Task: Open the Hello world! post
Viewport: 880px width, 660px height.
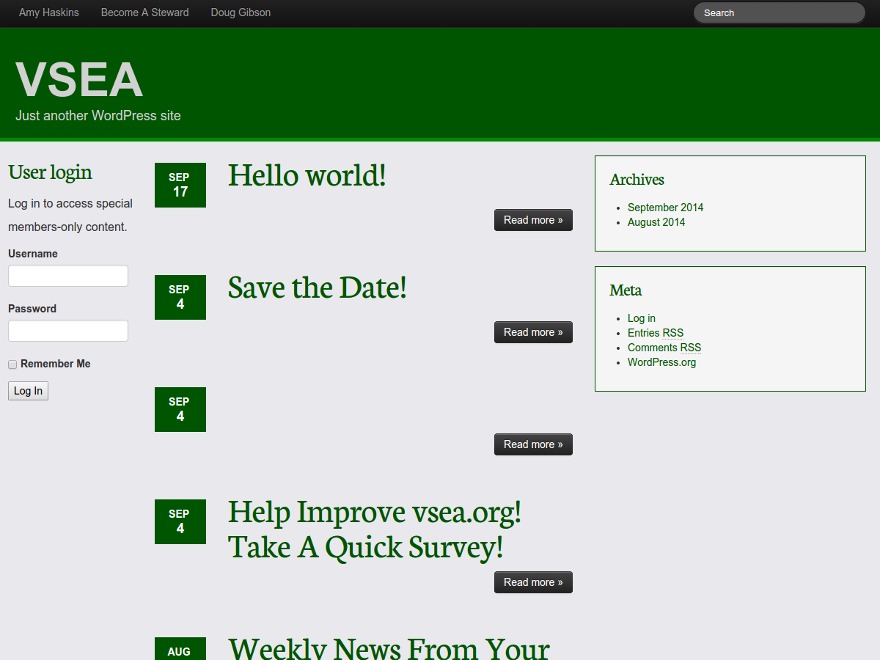Action: tap(307, 175)
